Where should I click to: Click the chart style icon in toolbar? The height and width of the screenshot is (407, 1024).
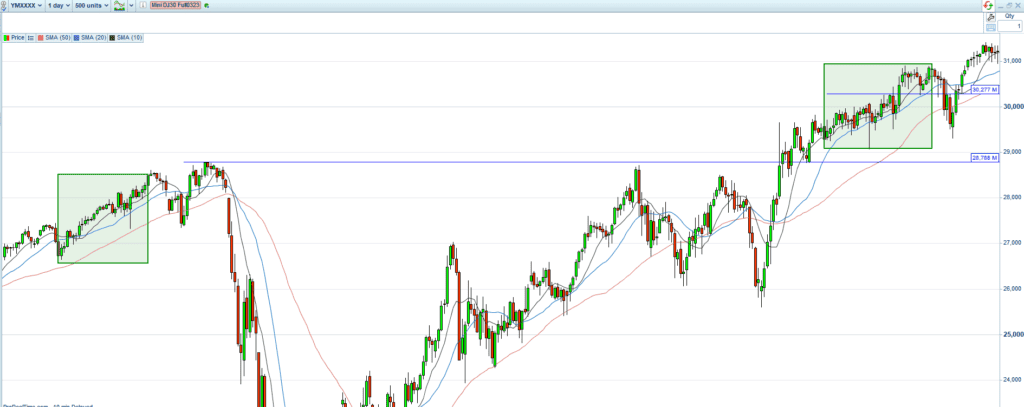pyautogui.click(x=120, y=6)
